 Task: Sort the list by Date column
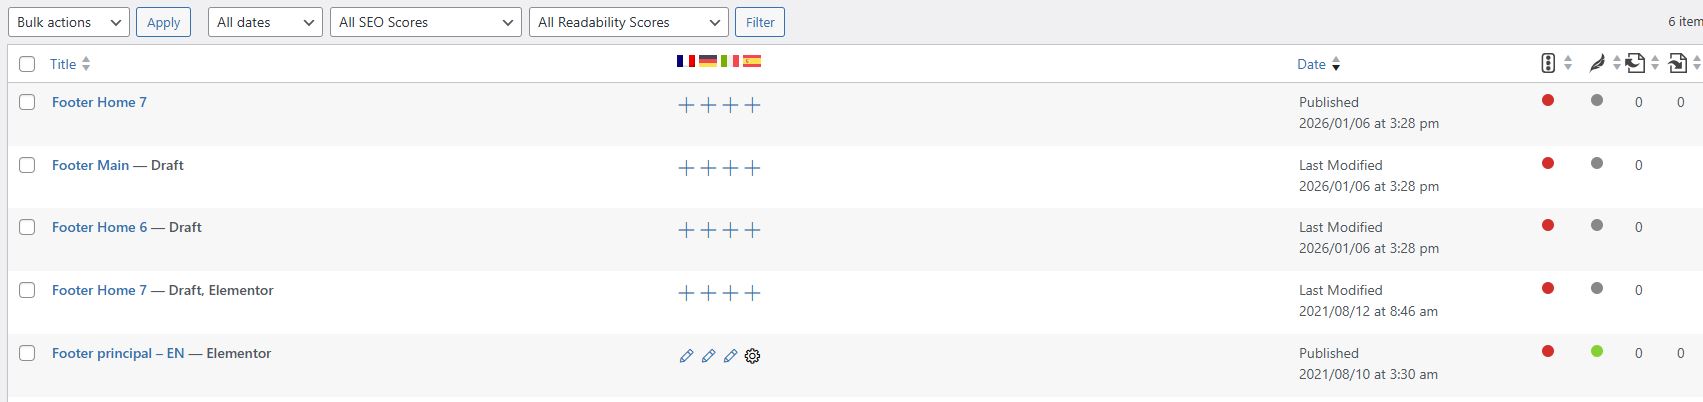point(1311,64)
